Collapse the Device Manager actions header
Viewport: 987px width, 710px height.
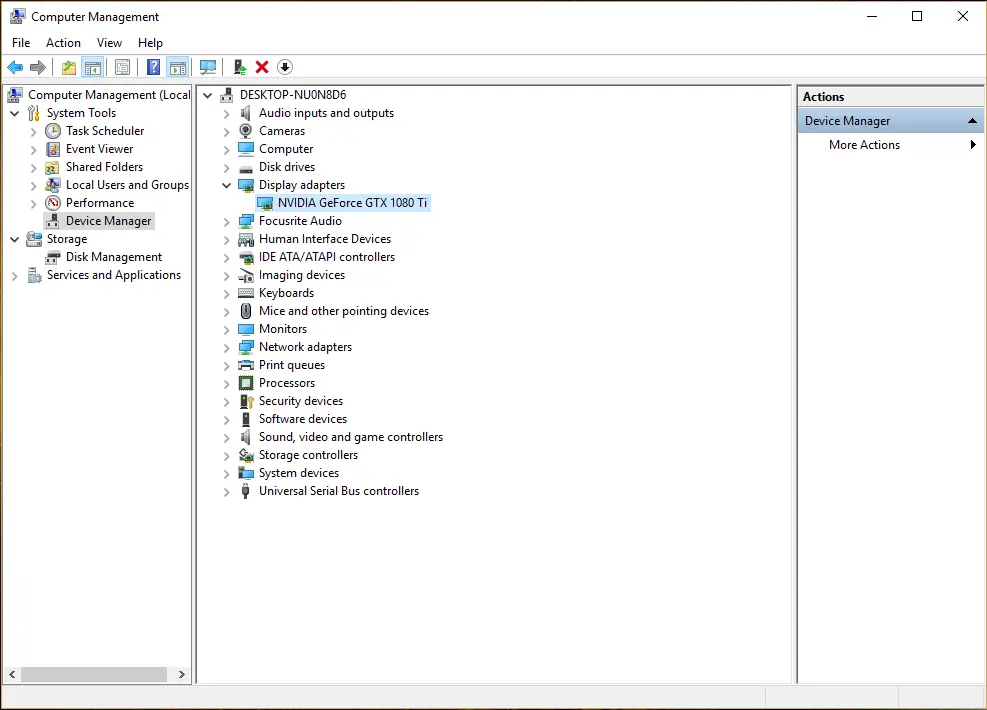pos(972,121)
